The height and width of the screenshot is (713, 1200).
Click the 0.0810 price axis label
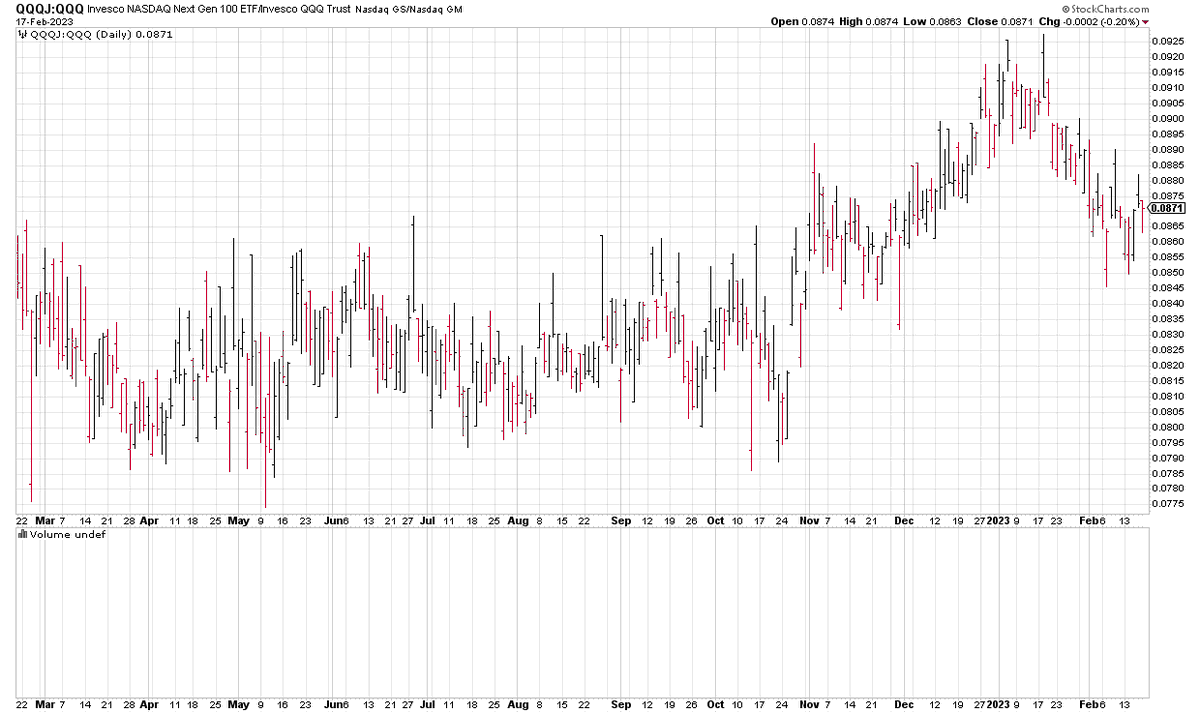1168,397
